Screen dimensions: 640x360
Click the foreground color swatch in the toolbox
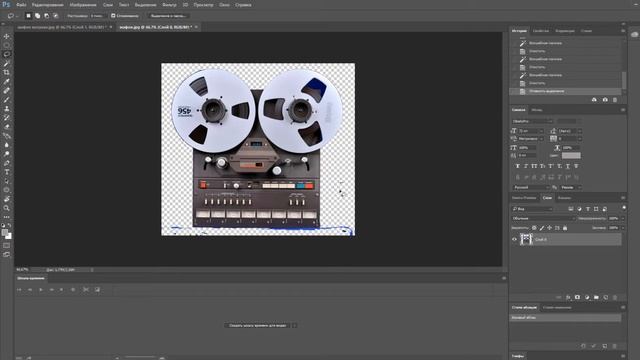point(5,233)
